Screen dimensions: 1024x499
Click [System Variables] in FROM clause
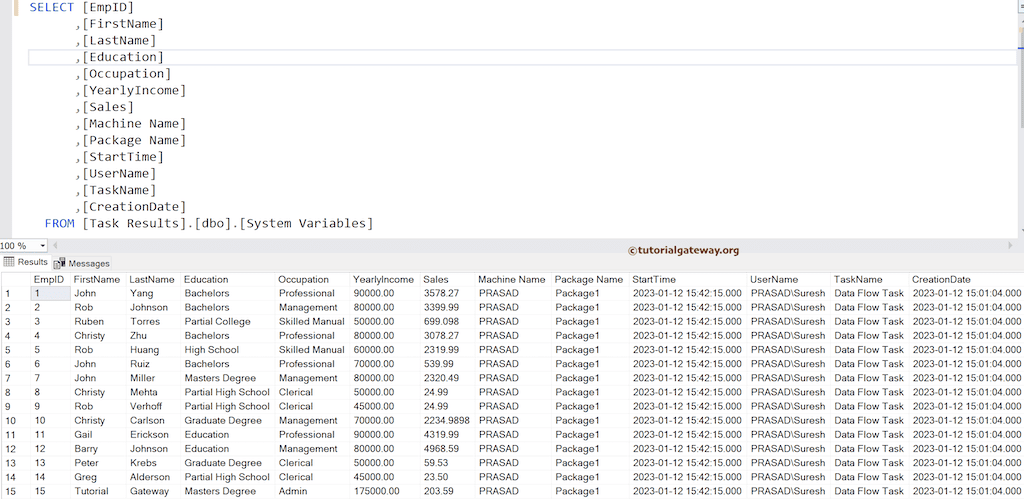(x=306, y=223)
